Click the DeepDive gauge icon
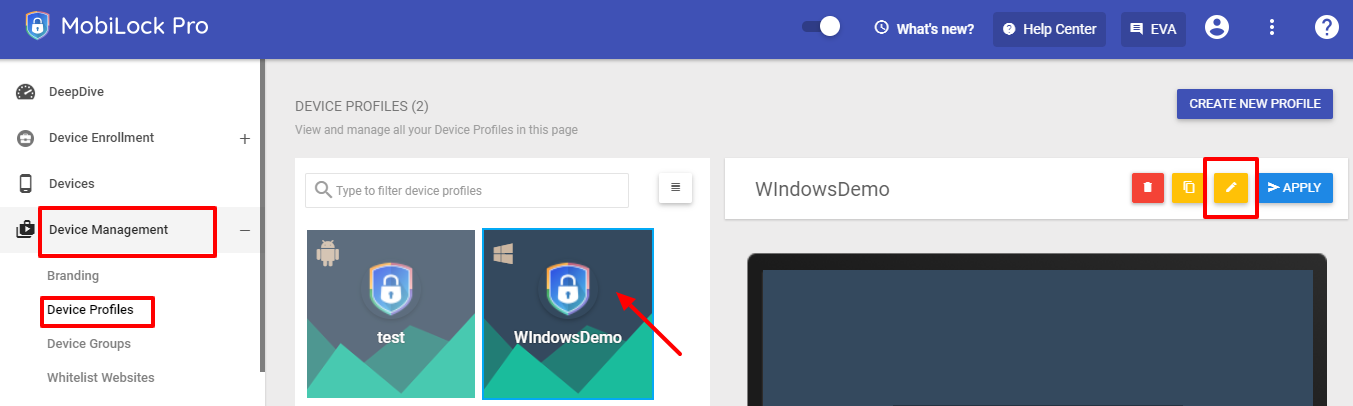Screen dimensions: 1353x406 click(26, 92)
